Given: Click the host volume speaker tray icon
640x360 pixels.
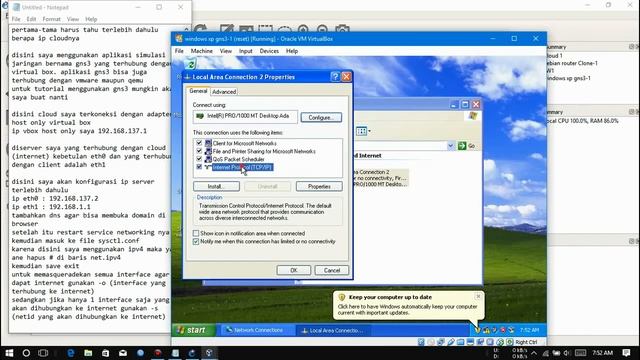Looking at the screenshot, I should point(567,353).
